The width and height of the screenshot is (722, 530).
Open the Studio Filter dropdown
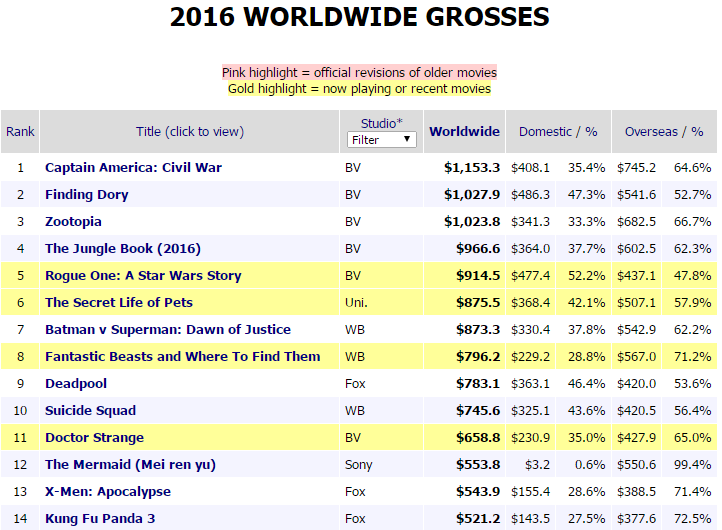click(381, 140)
